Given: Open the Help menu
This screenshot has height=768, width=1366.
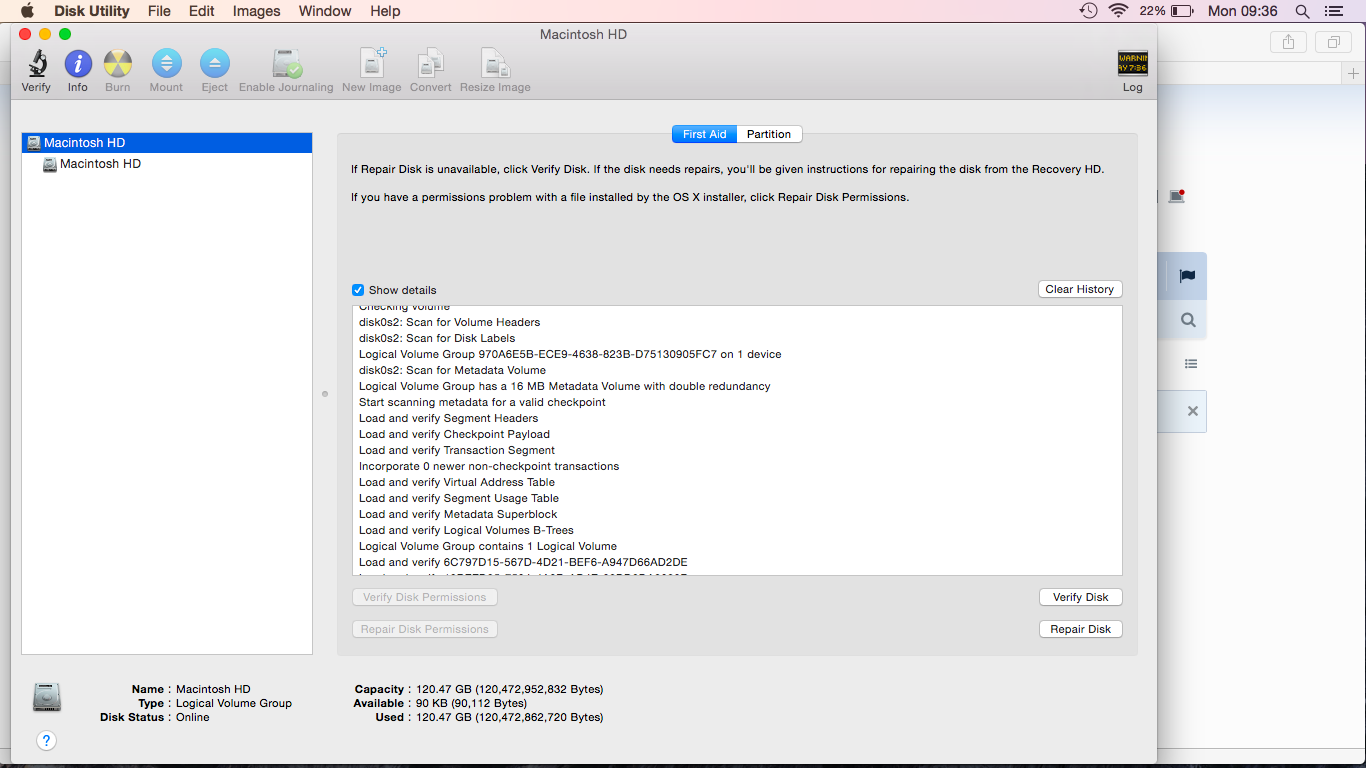Looking at the screenshot, I should coord(385,11).
